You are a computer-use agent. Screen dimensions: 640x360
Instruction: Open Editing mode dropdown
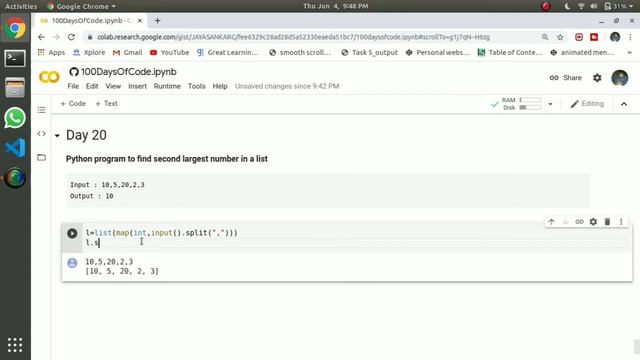point(587,104)
